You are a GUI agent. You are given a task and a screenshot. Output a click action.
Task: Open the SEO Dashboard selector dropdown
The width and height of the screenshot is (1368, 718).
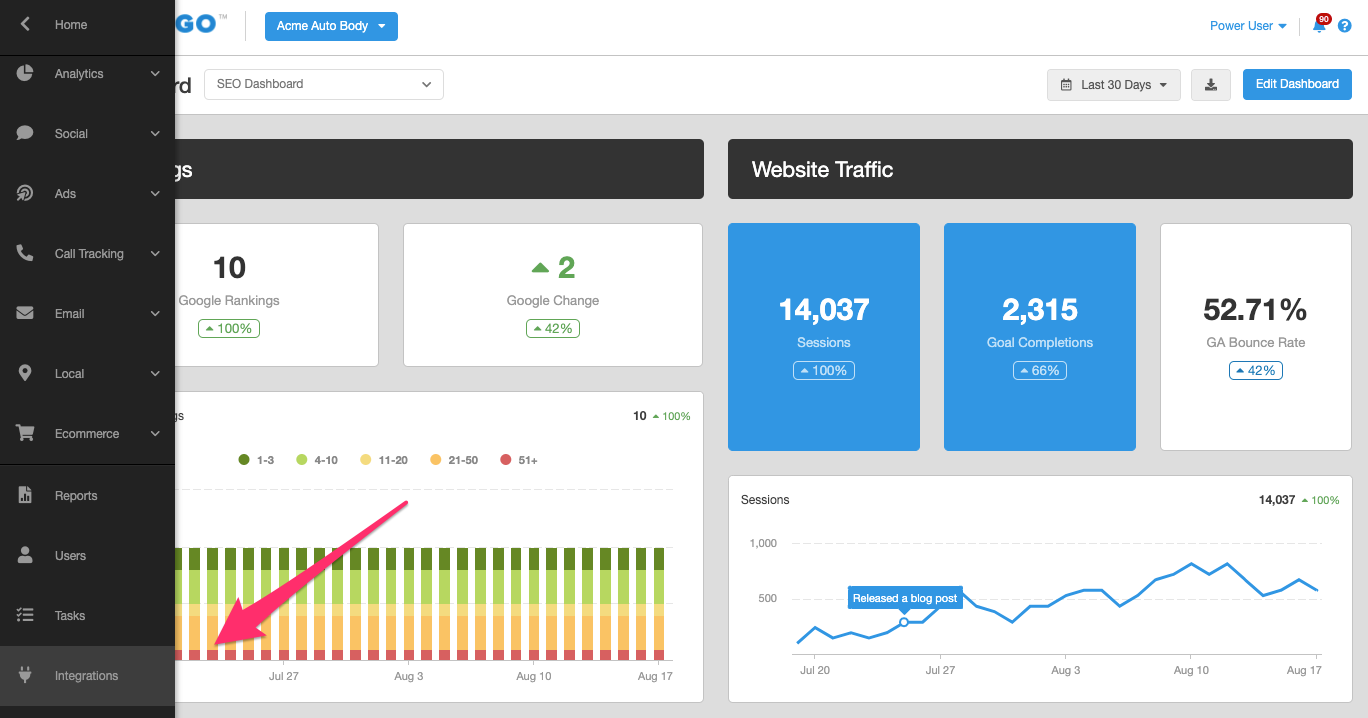pyautogui.click(x=323, y=84)
